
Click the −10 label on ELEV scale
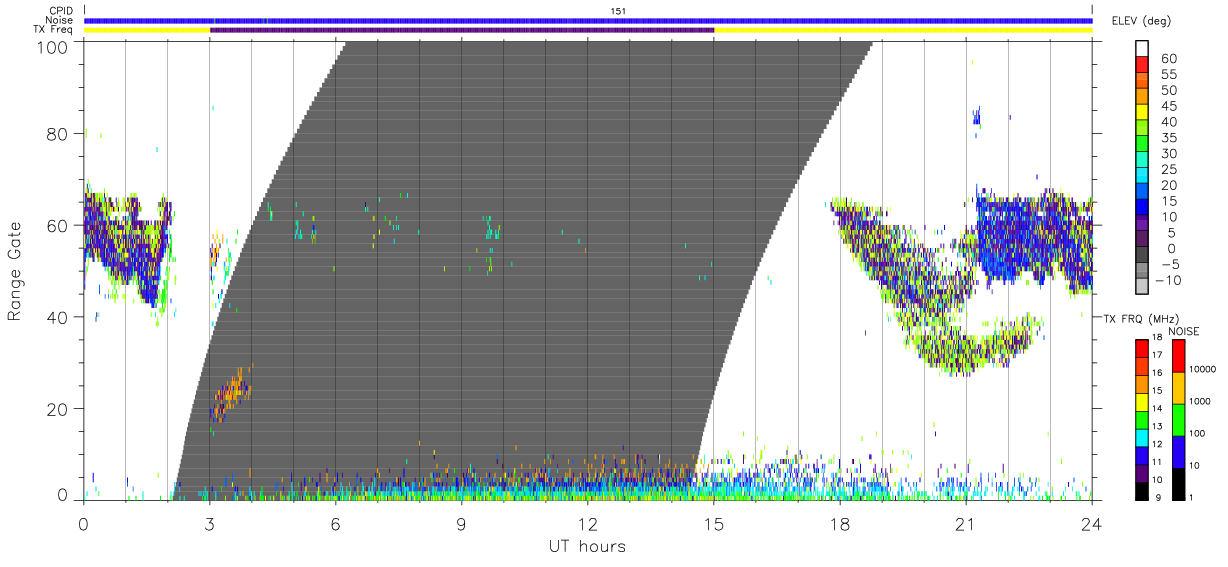tap(1167, 281)
